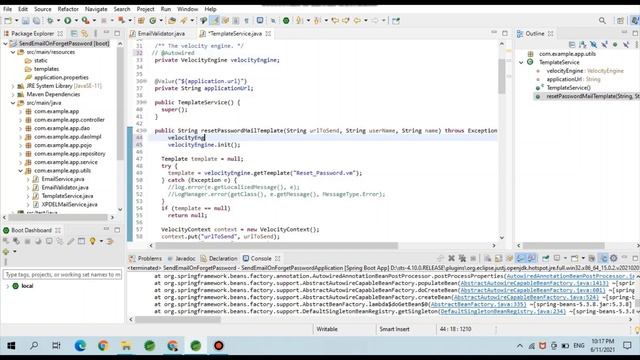Click the Last Edit Location toolbar icon
The image size is (640, 360).
[x=335, y=20]
